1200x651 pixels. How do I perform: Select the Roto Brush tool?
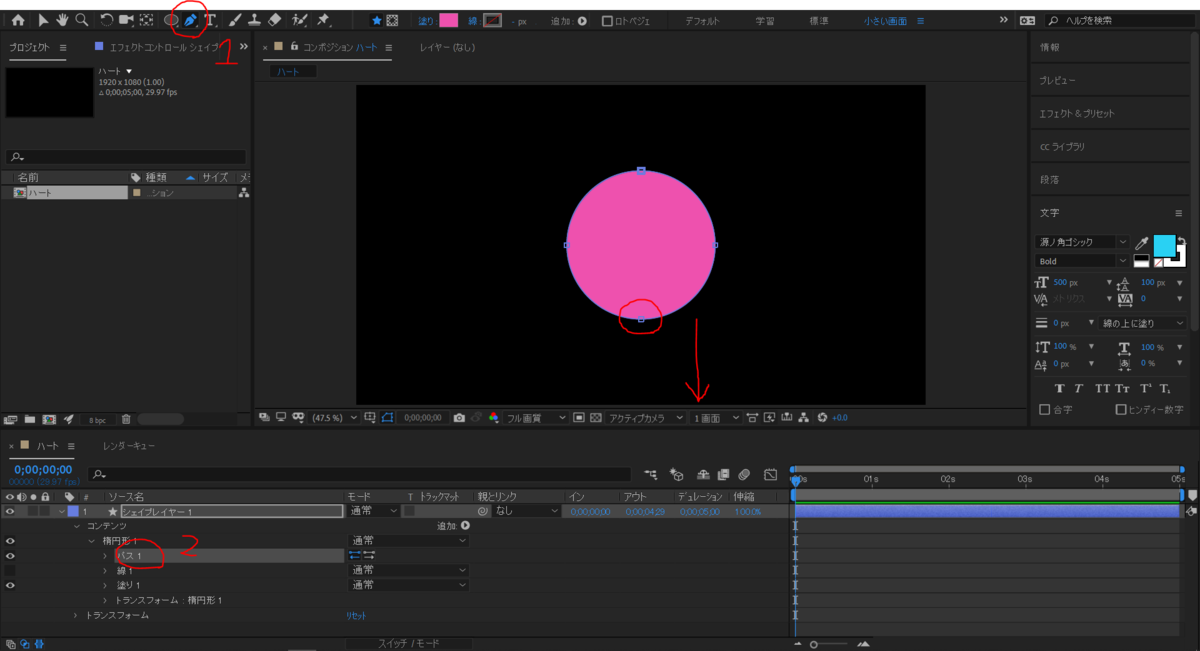pyautogui.click(x=300, y=20)
